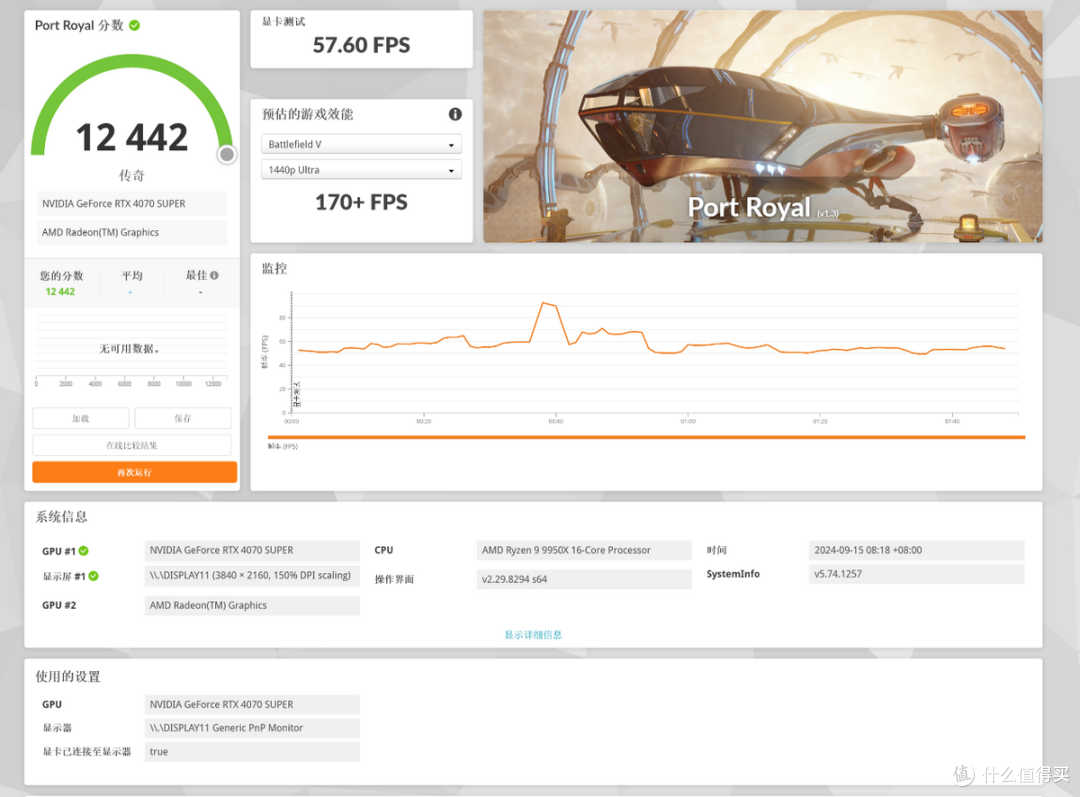The height and width of the screenshot is (797, 1080).
Task: Click the green check next to GPU #1
Action: pyautogui.click(x=83, y=551)
